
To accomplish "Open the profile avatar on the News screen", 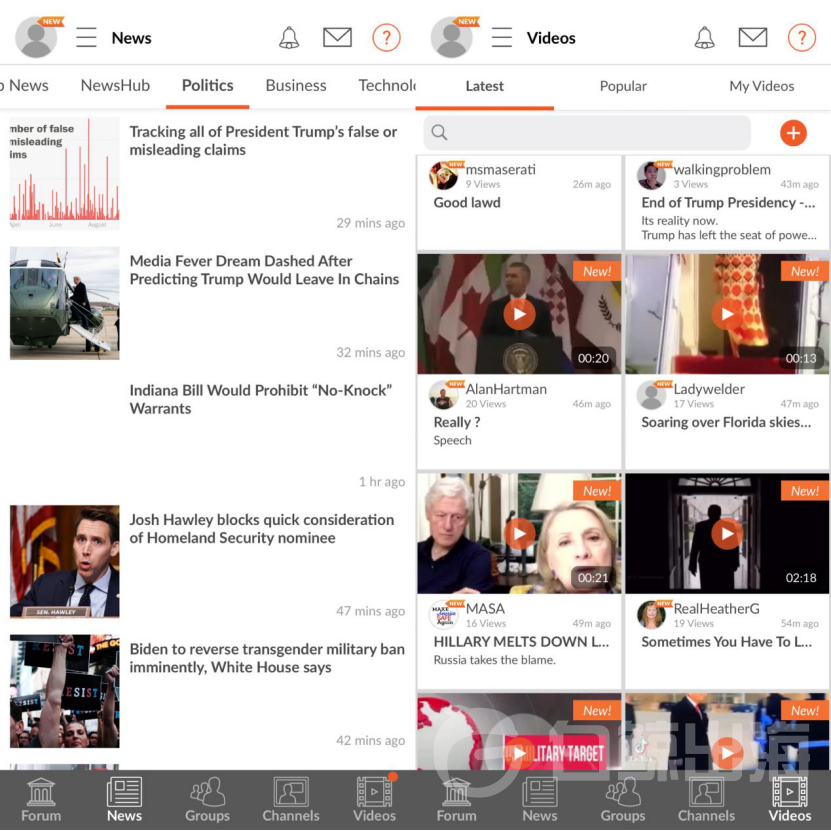I will click(37, 38).
